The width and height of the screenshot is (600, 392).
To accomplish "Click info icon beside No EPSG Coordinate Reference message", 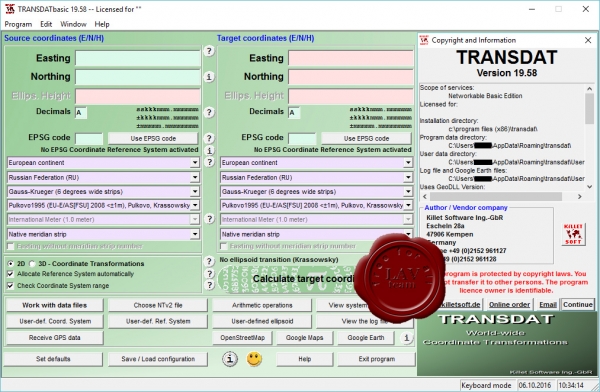I will 209,150.
